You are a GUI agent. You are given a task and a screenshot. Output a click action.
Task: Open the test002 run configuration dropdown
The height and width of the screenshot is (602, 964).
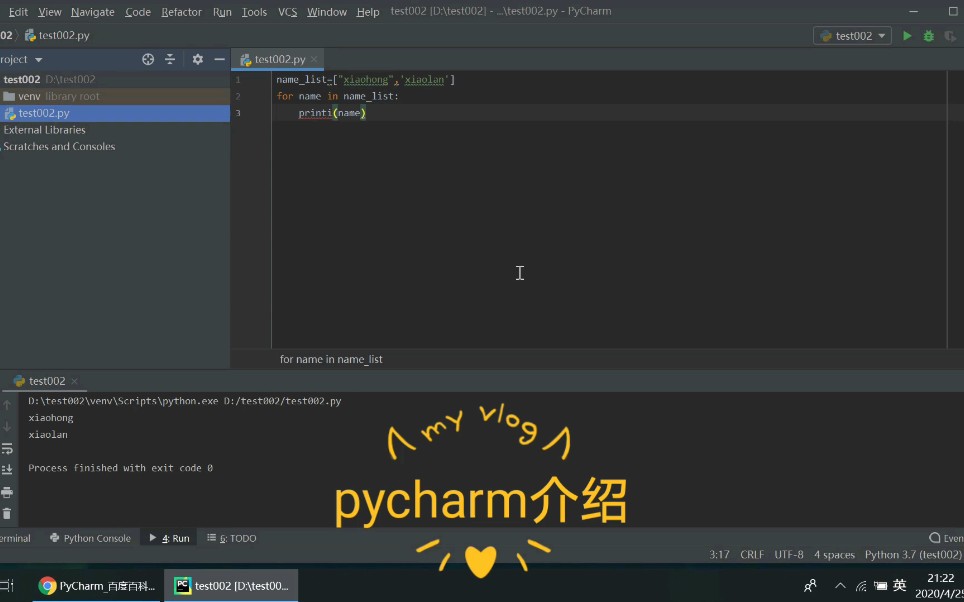(x=852, y=35)
